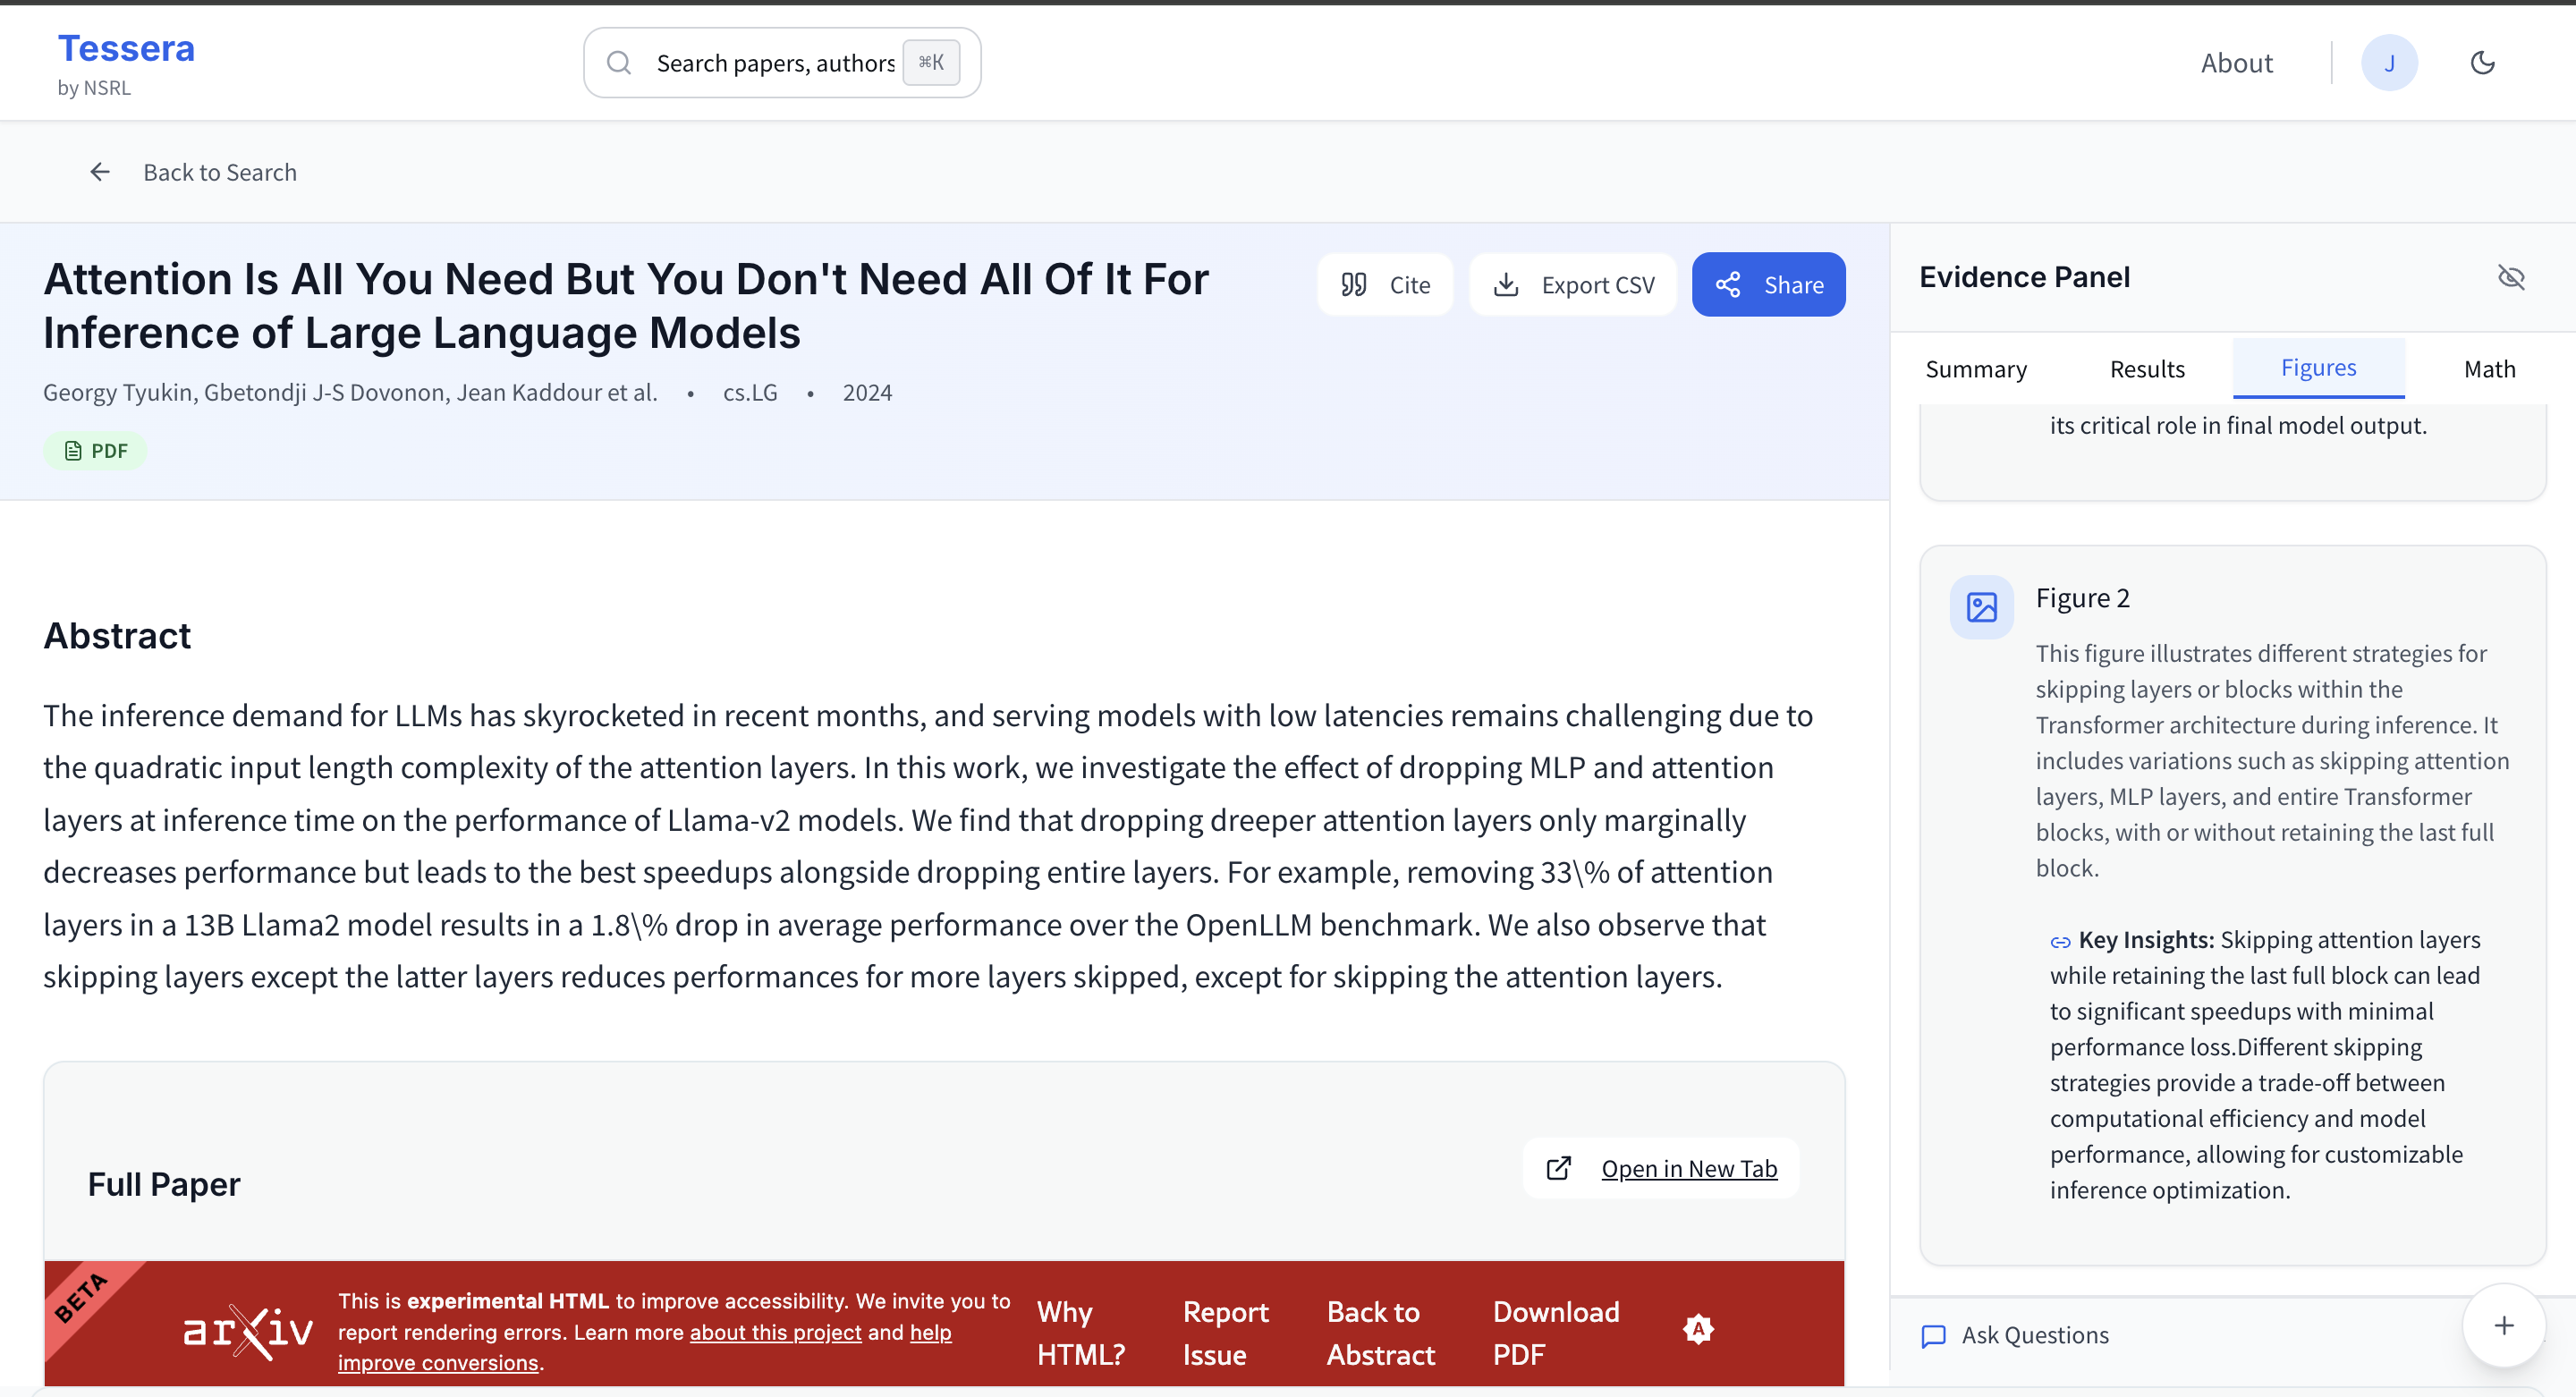Click Download PDF in arXiv banner
Image resolution: width=2576 pixels, height=1397 pixels.
tap(1555, 1333)
